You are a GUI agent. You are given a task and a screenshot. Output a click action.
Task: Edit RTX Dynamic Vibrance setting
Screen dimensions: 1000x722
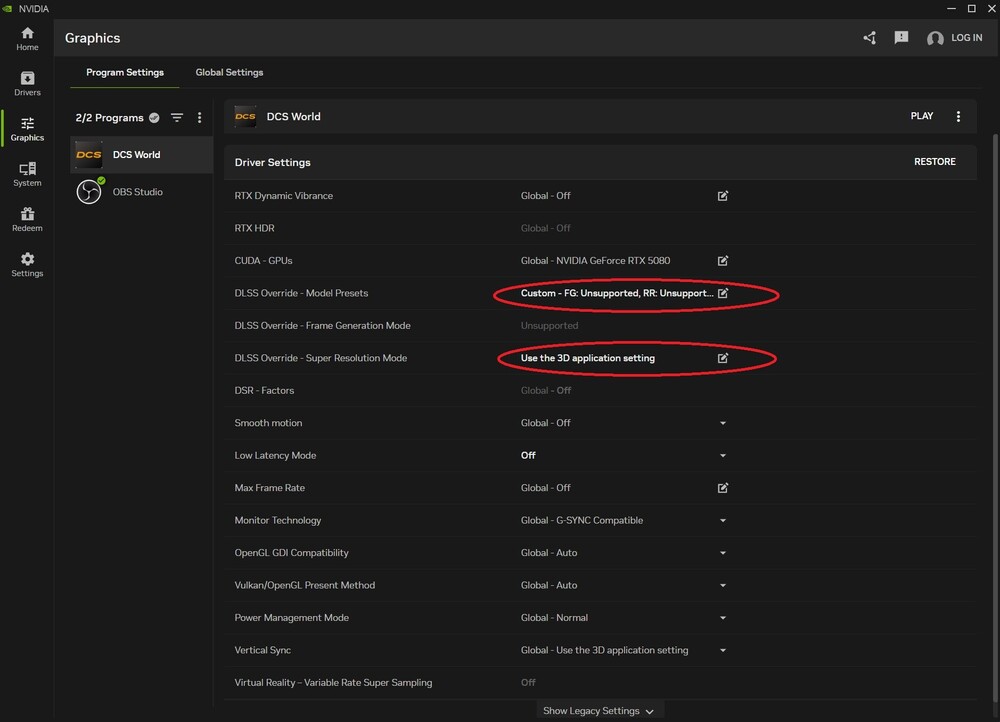tap(723, 196)
